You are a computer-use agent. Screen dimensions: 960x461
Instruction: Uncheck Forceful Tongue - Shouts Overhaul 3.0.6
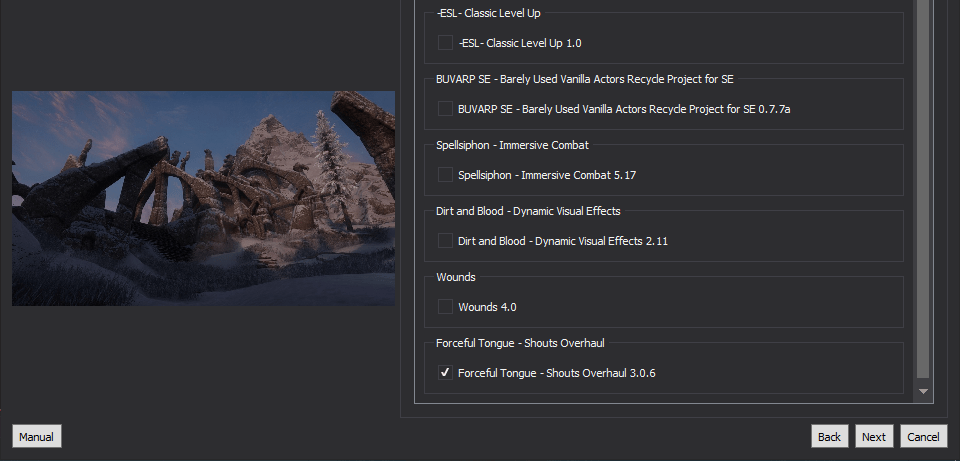tap(445, 373)
